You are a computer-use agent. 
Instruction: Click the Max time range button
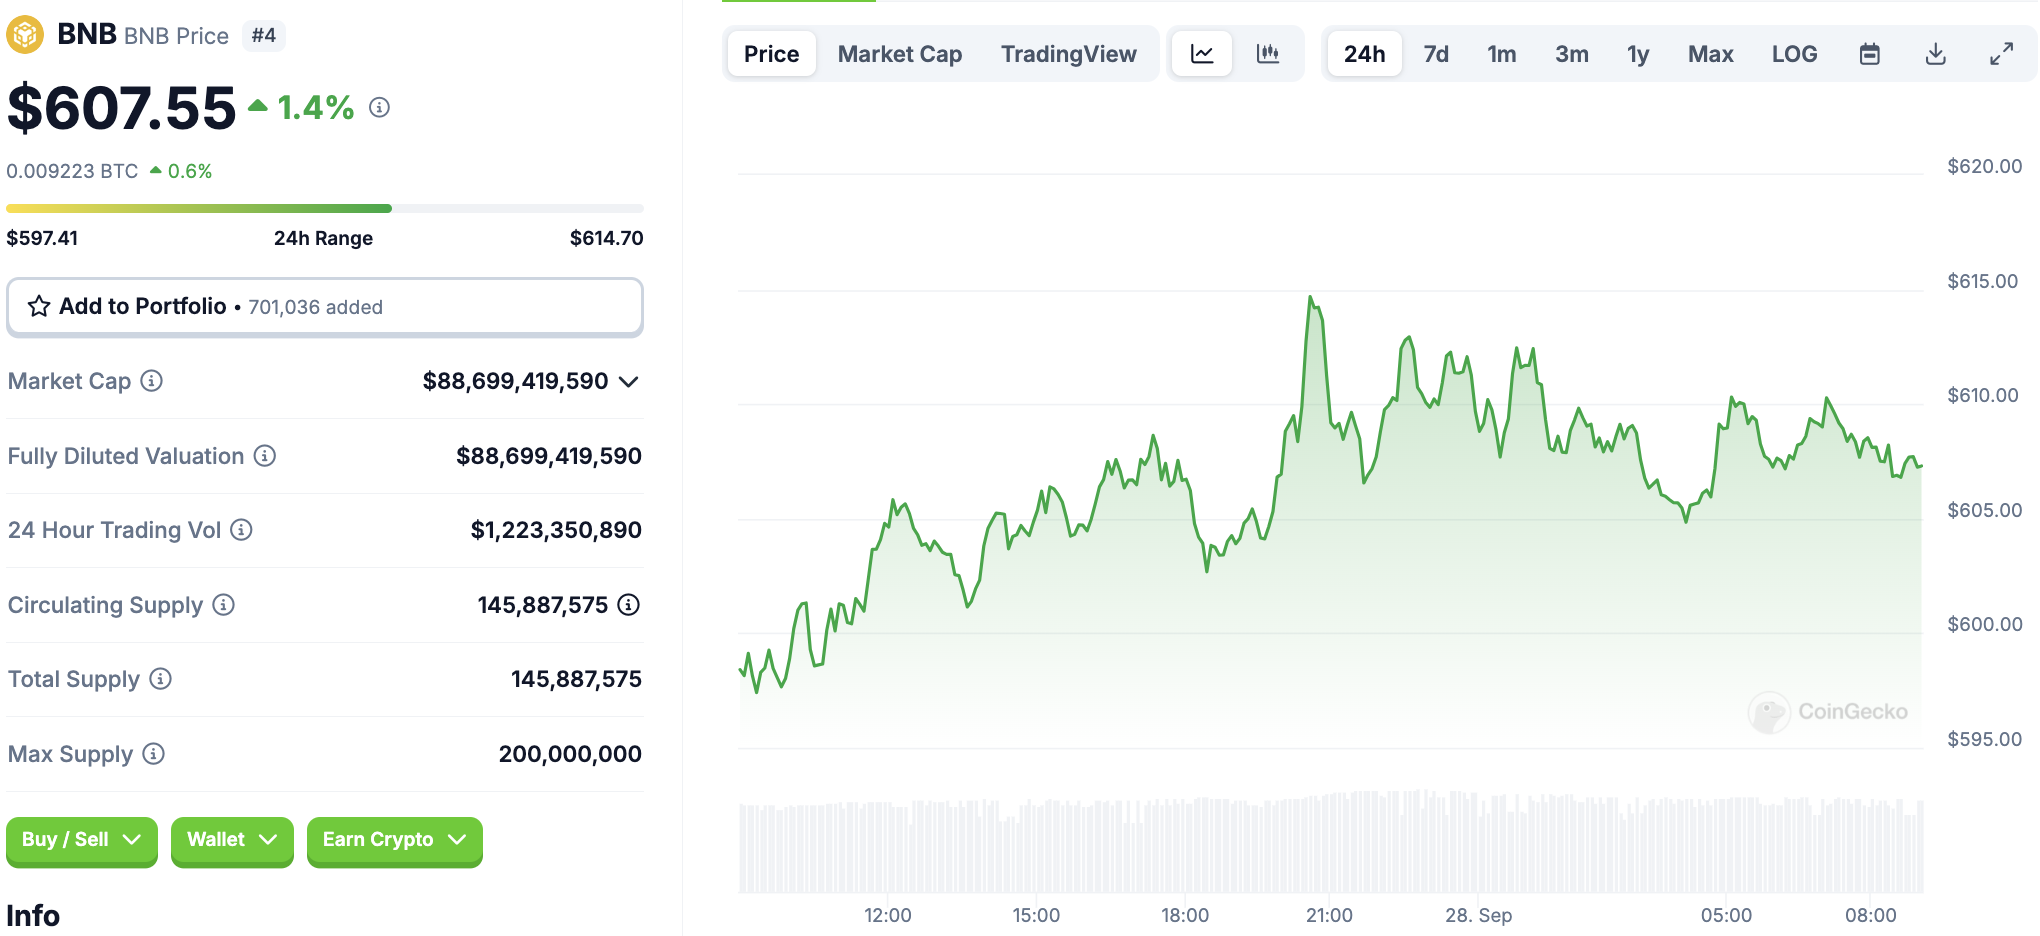1710,54
